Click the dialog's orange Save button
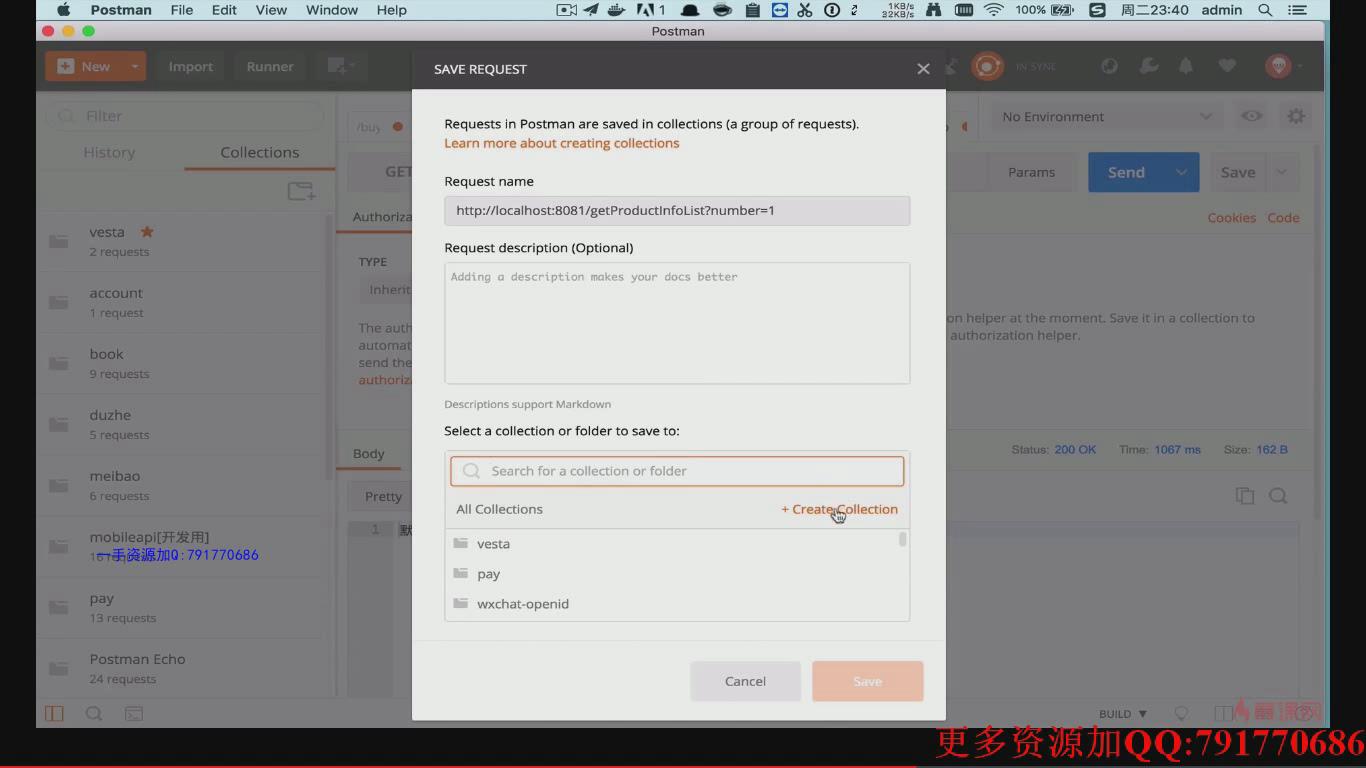1366x768 pixels. pos(867,681)
